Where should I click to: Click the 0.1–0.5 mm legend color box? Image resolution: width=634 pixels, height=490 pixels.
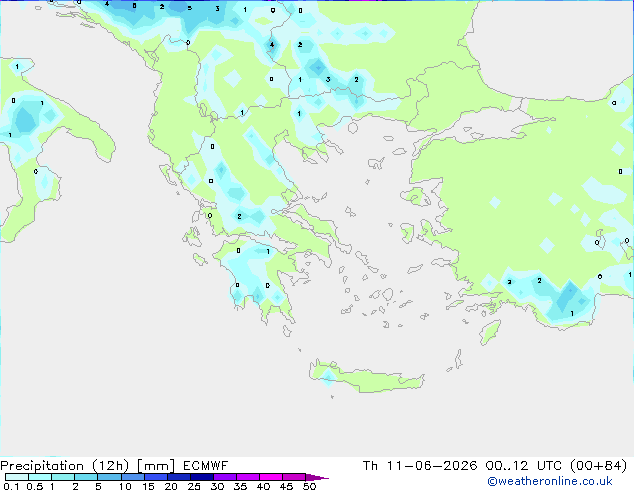tap(17, 477)
